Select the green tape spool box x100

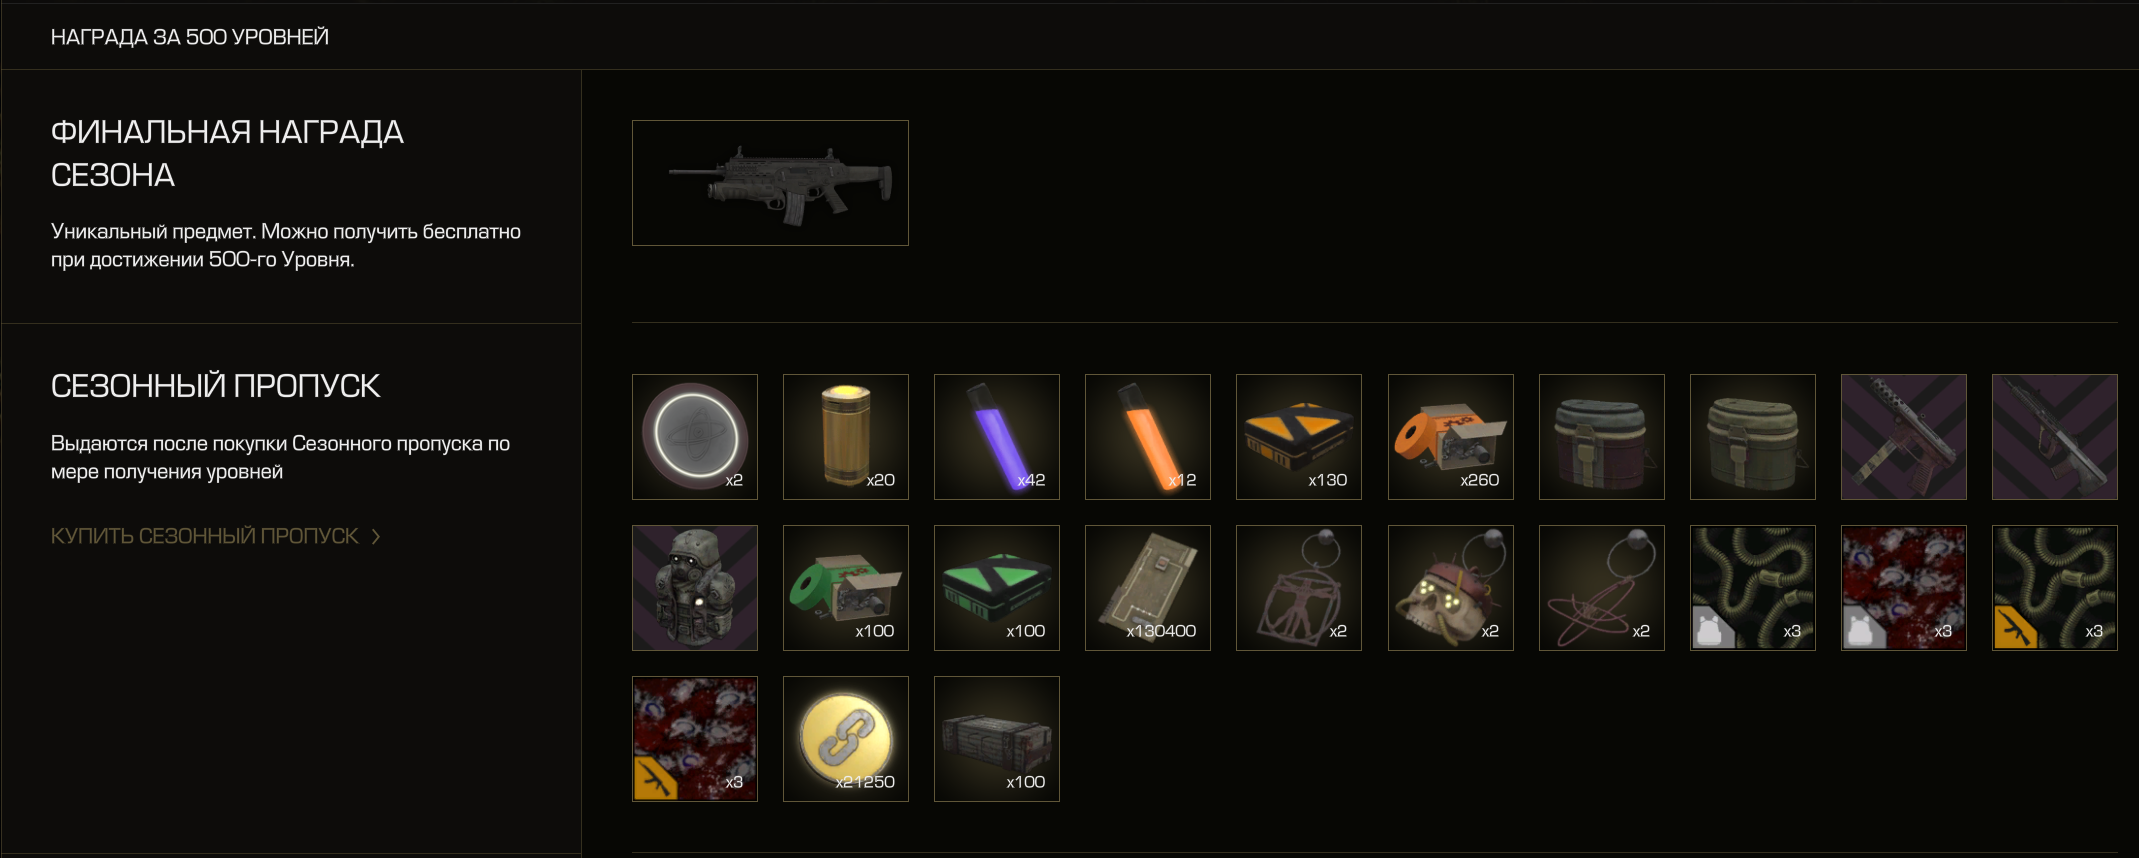846,588
